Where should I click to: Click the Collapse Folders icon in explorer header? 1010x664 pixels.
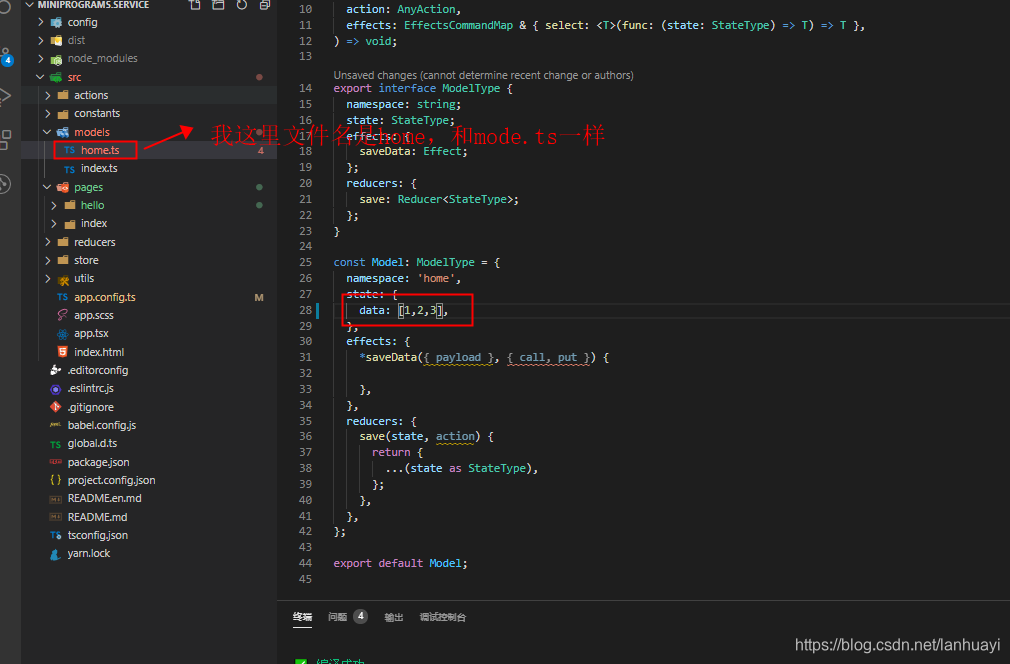coord(265,5)
